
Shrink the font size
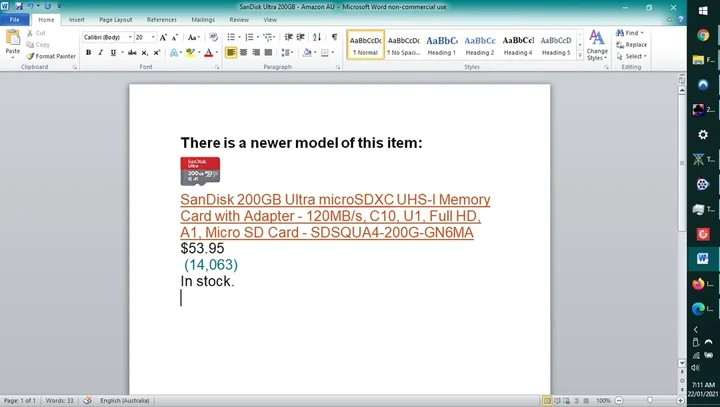click(174, 37)
